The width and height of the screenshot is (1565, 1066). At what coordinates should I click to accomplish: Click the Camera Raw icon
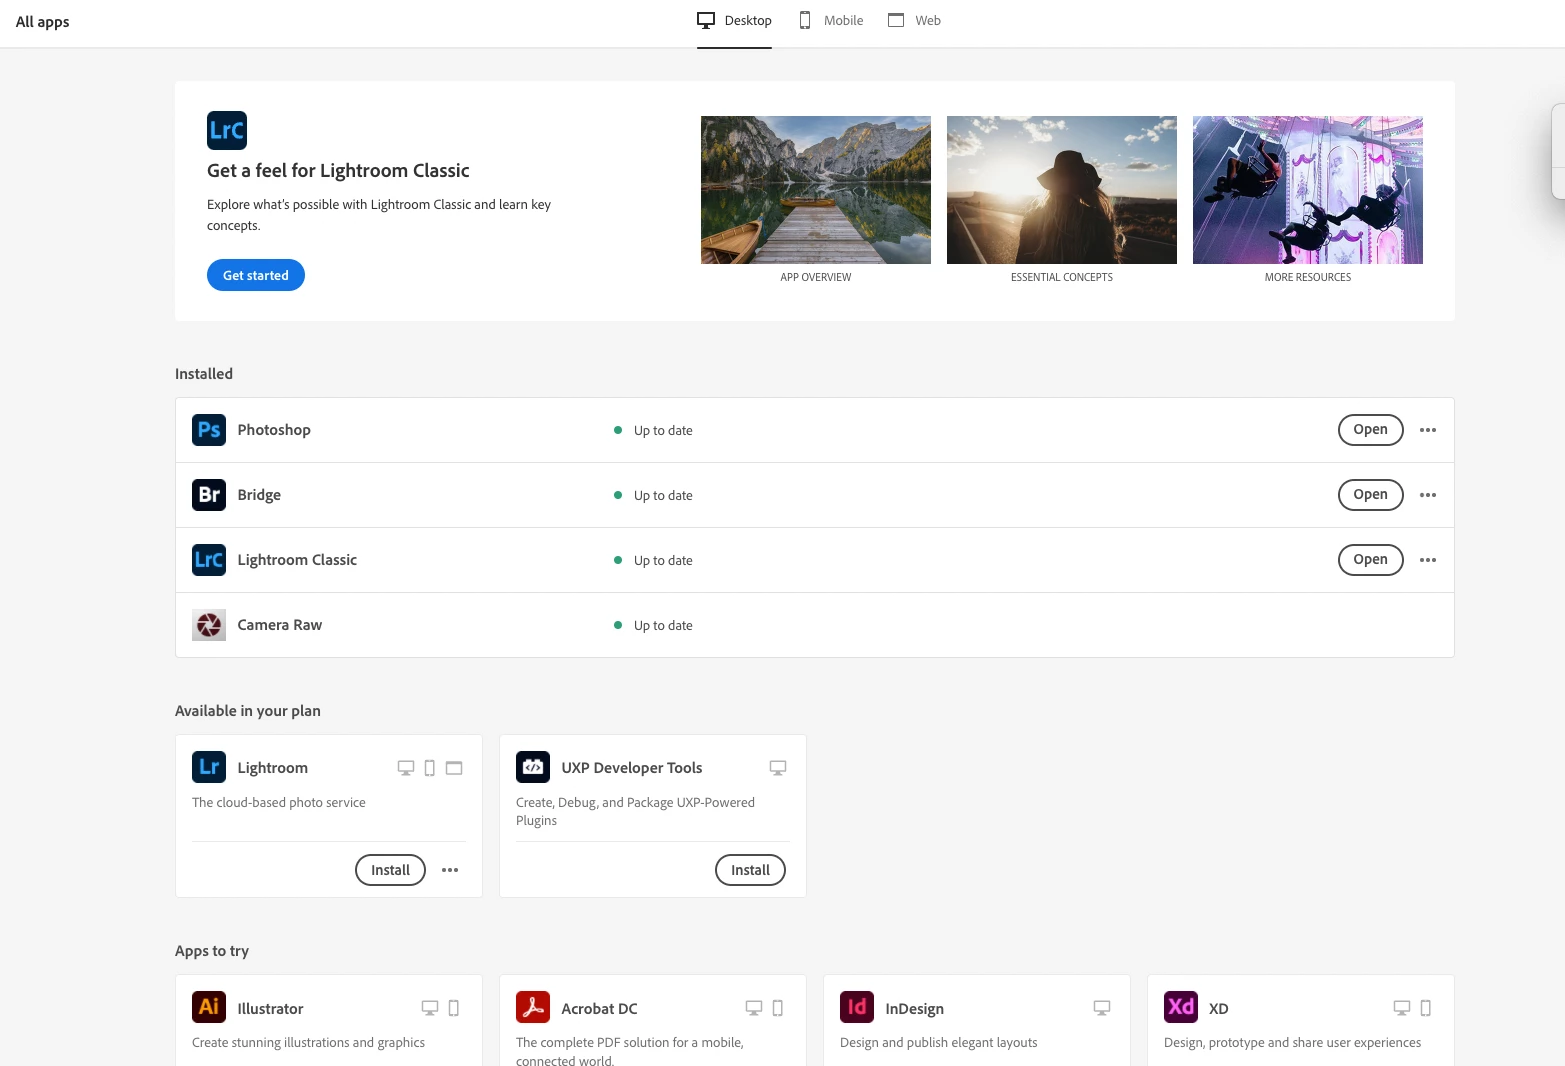[209, 625]
